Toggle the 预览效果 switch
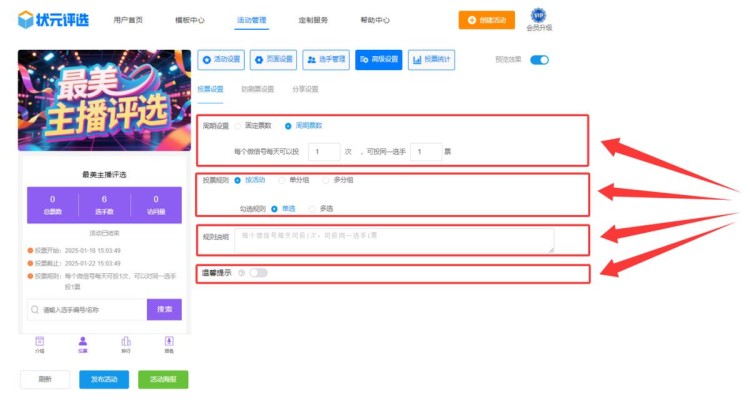The image size is (750, 413). [x=539, y=60]
